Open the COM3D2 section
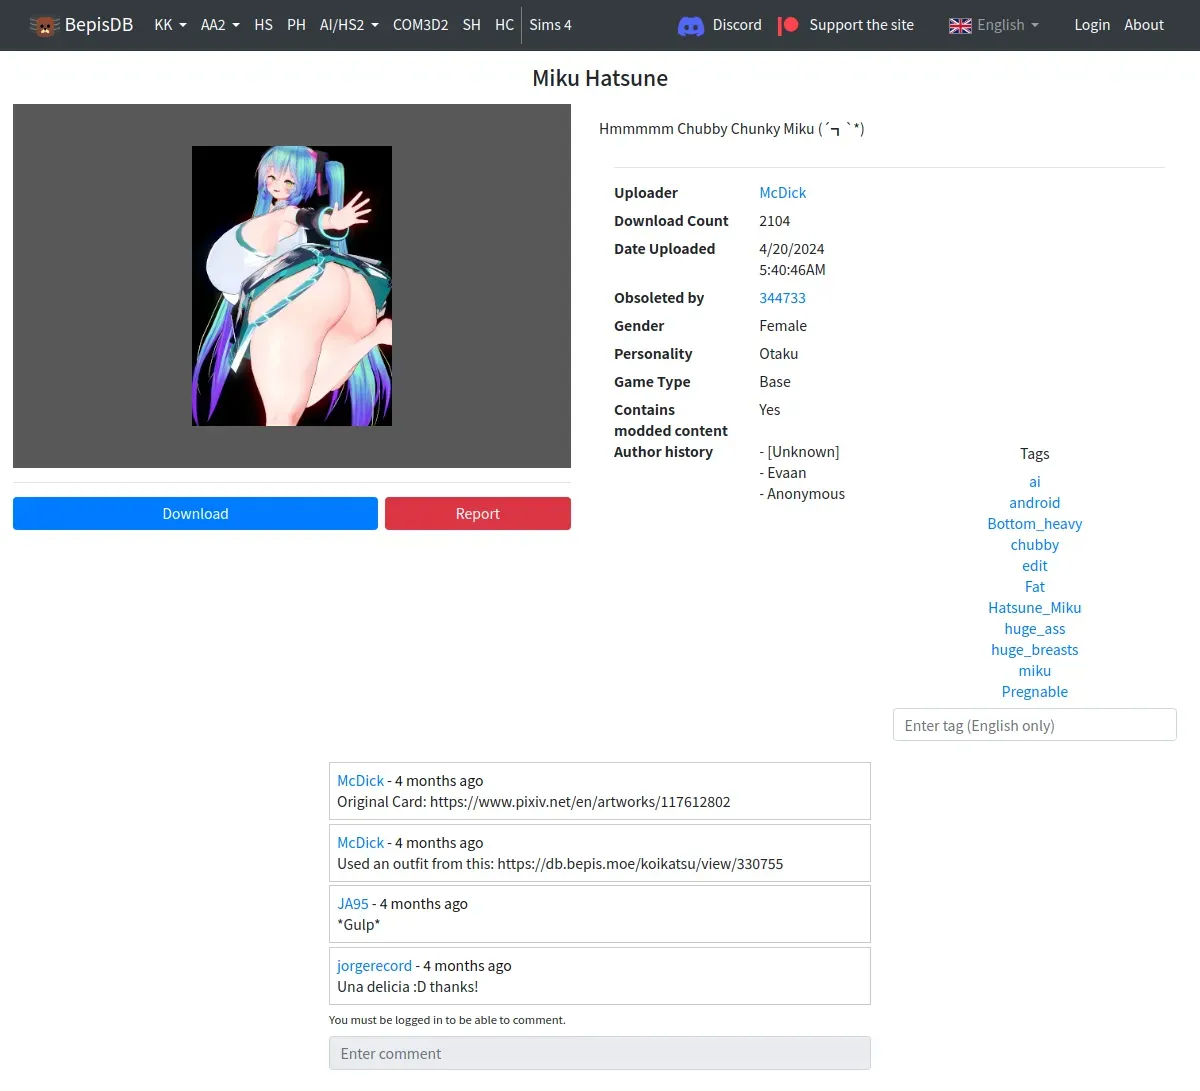Screen dimensions: 1200x1091 (x=420, y=25)
